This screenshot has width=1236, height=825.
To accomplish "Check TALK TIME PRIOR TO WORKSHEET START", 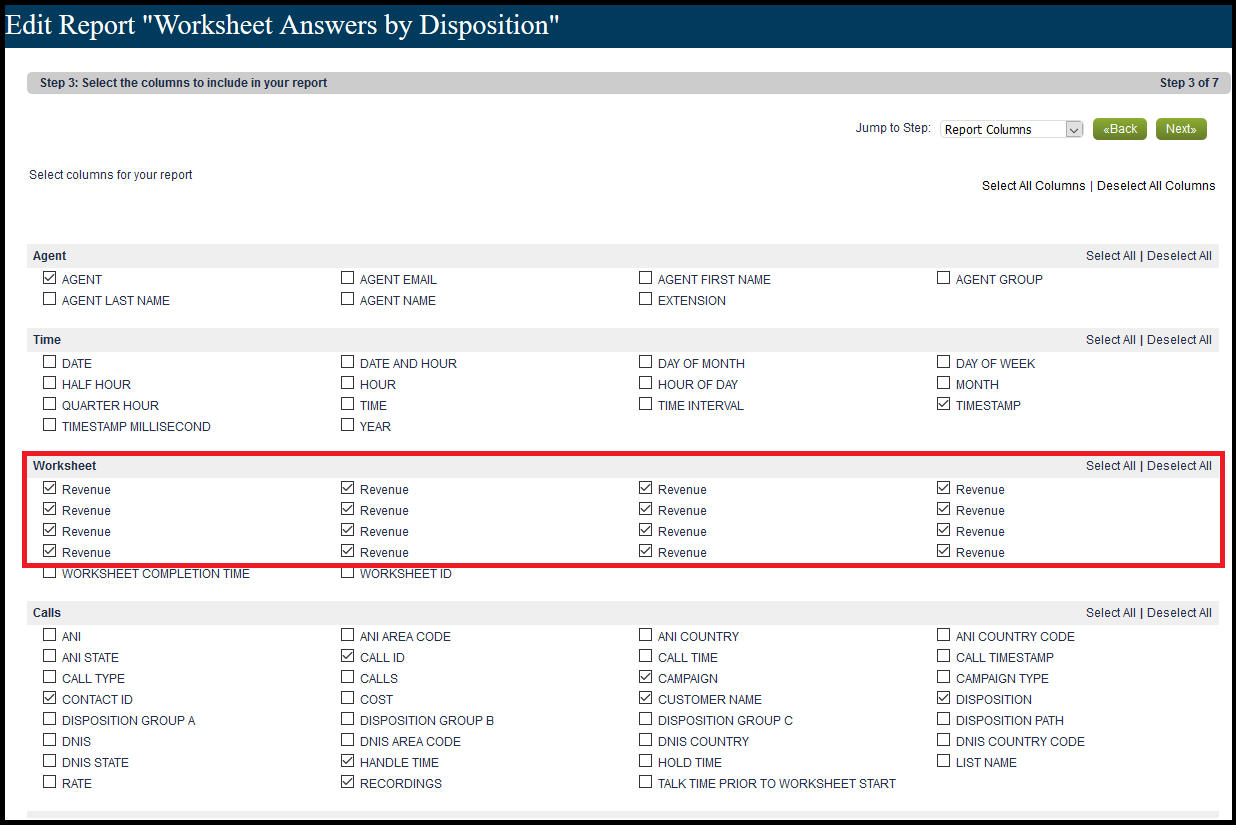I will coord(646,782).
